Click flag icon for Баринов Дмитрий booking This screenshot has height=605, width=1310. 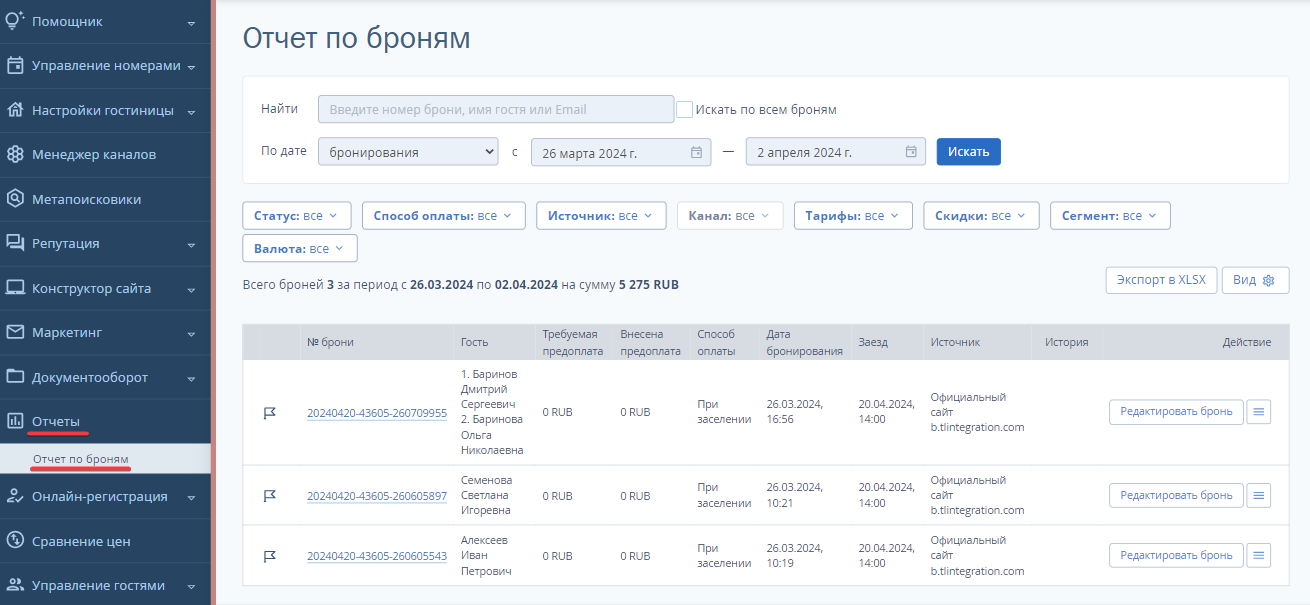tap(270, 413)
